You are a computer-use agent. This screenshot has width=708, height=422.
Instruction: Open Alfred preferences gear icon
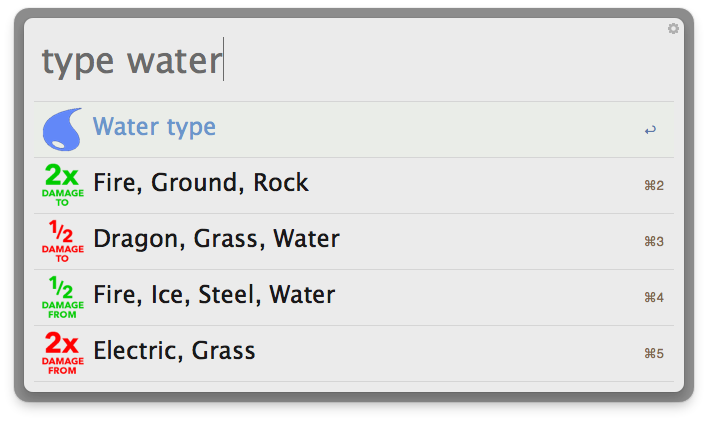pos(673,29)
